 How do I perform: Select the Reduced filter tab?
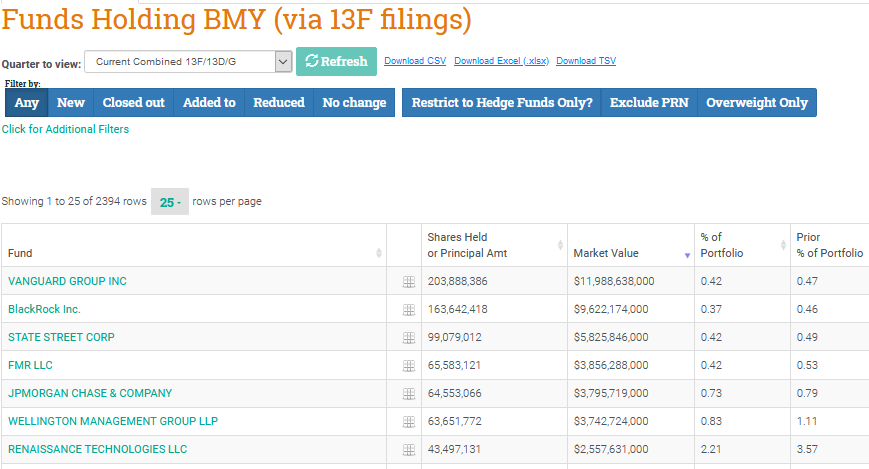[x=279, y=103]
